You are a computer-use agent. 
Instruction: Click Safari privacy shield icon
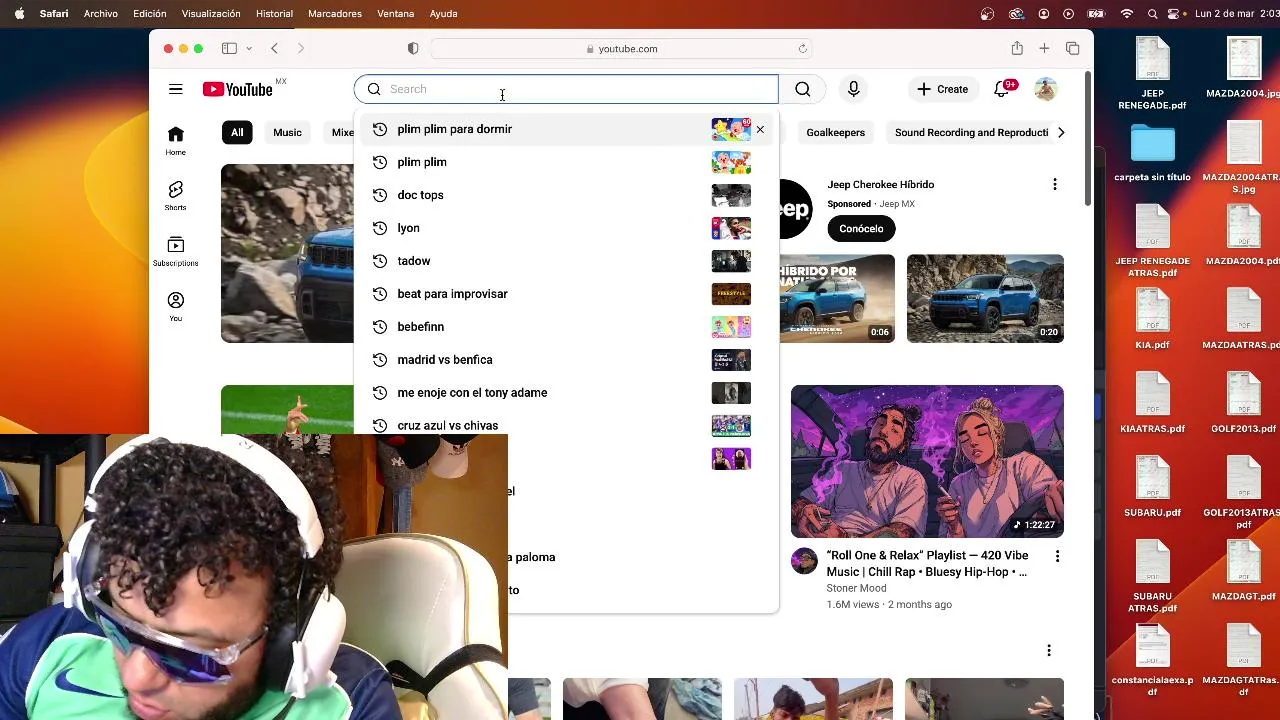(413, 48)
